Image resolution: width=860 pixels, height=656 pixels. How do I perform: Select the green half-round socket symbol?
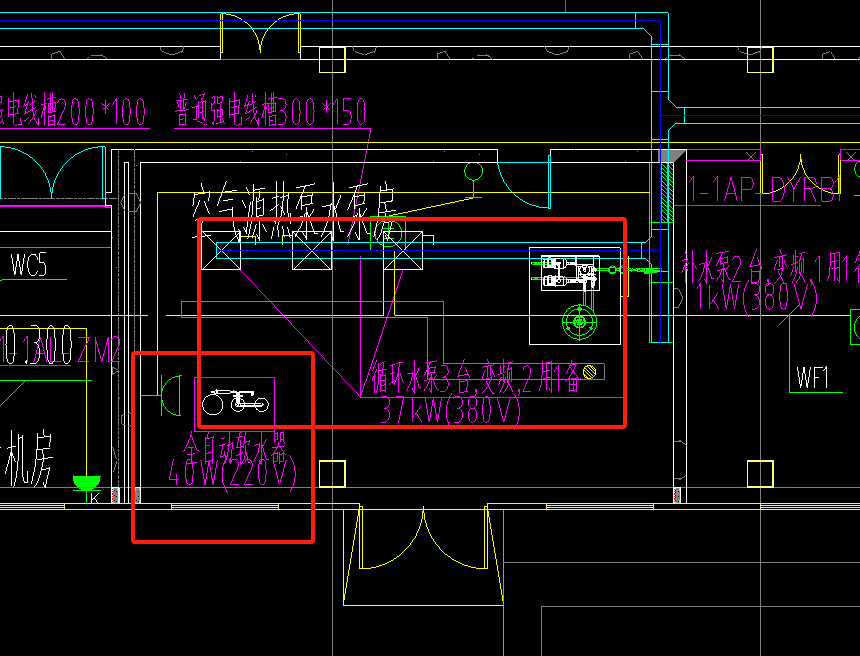[x=171, y=395]
